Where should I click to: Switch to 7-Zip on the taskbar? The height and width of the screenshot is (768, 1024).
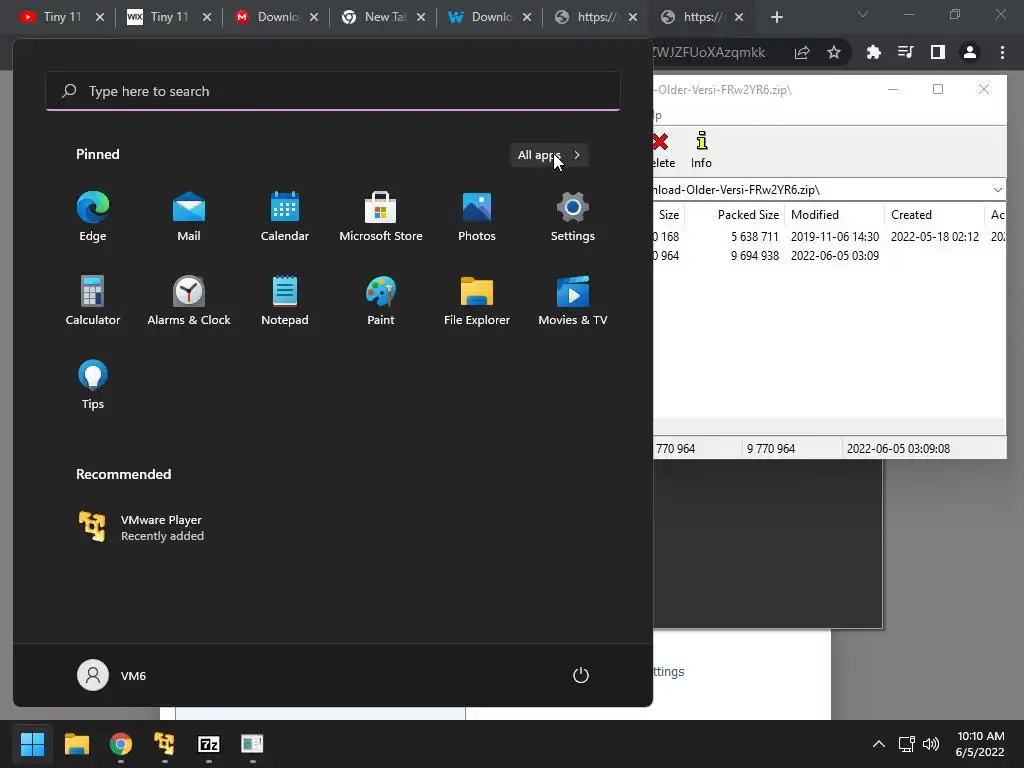(x=209, y=744)
